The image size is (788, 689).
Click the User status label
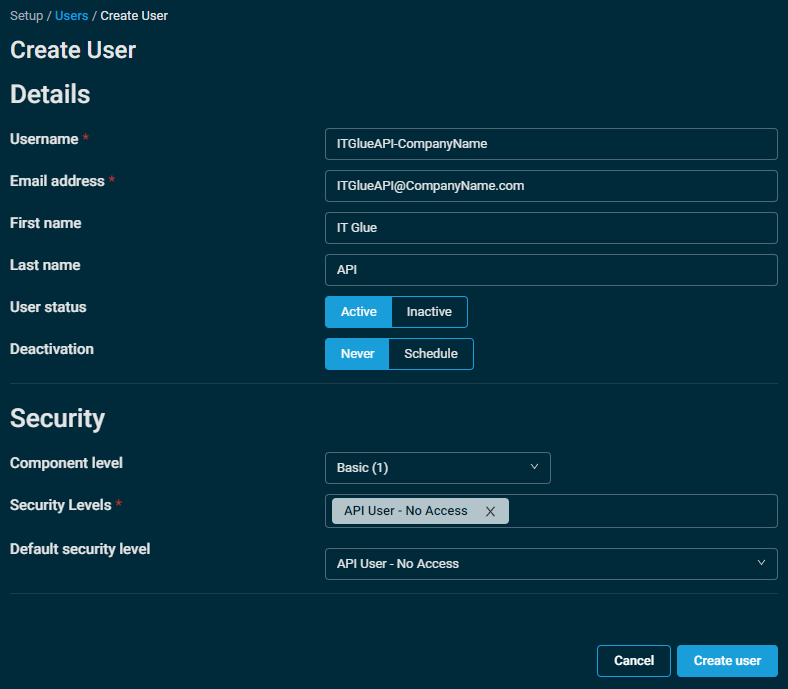point(48,307)
